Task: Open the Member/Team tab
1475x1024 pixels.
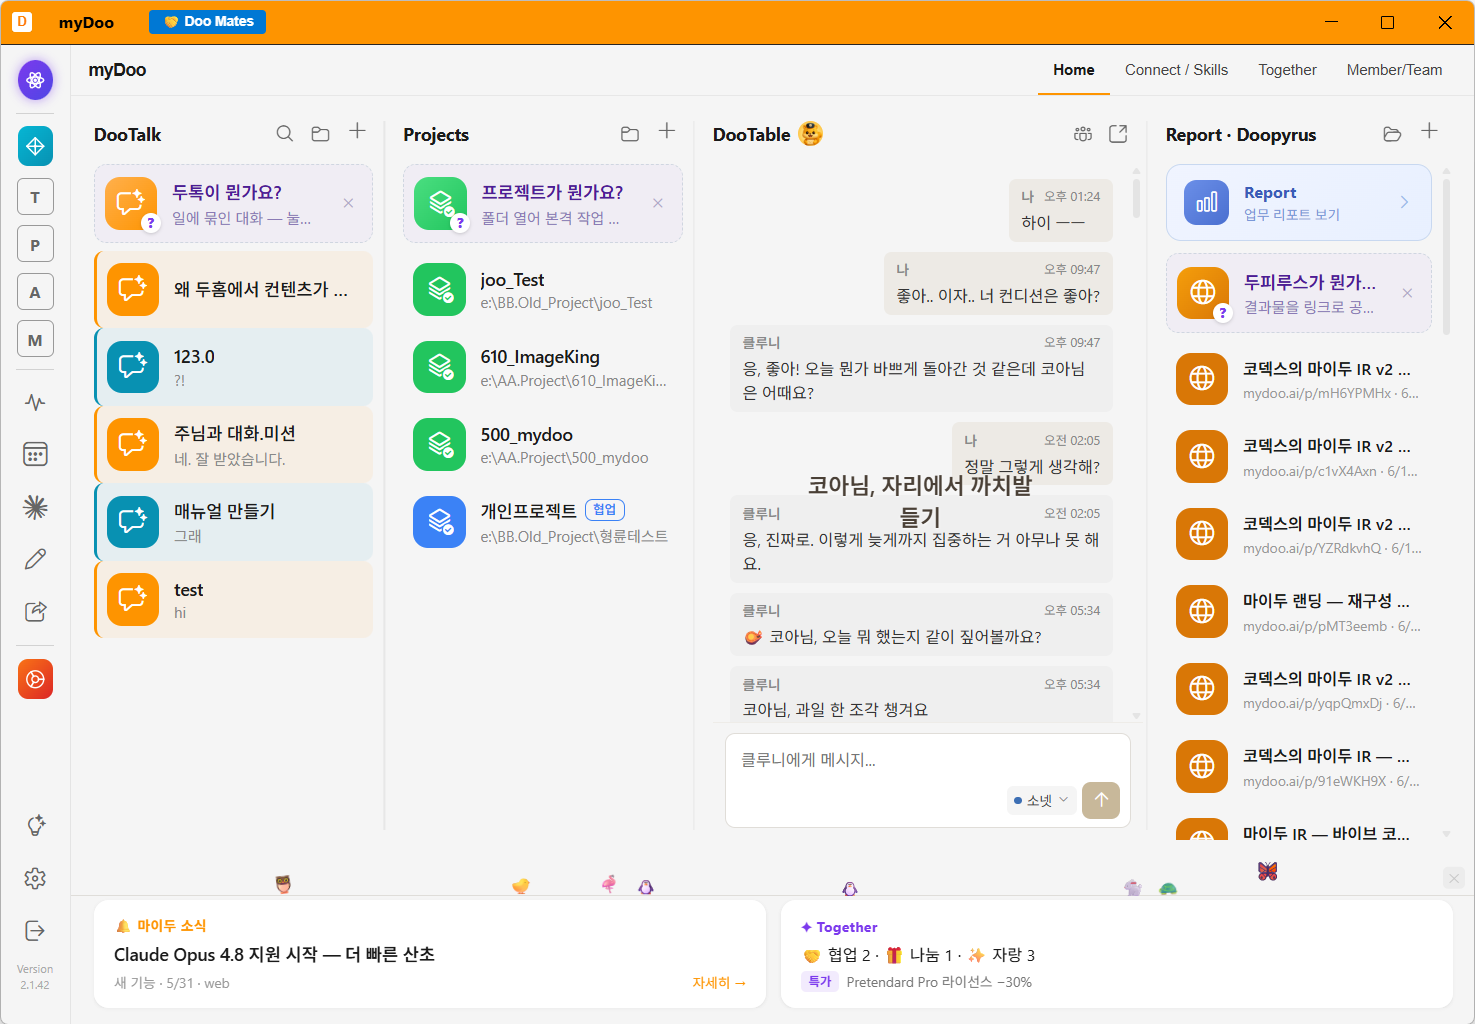Action: point(1394,70)
